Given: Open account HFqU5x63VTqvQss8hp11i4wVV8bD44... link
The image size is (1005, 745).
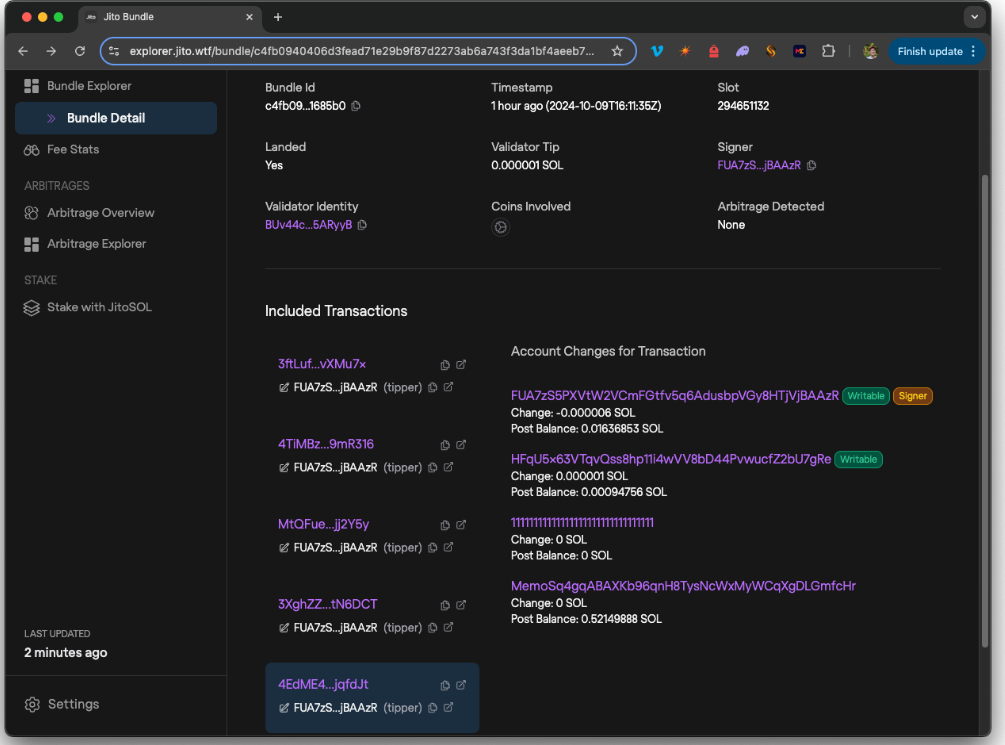Looking at the screenshot, I should click(x=670, y=460).
